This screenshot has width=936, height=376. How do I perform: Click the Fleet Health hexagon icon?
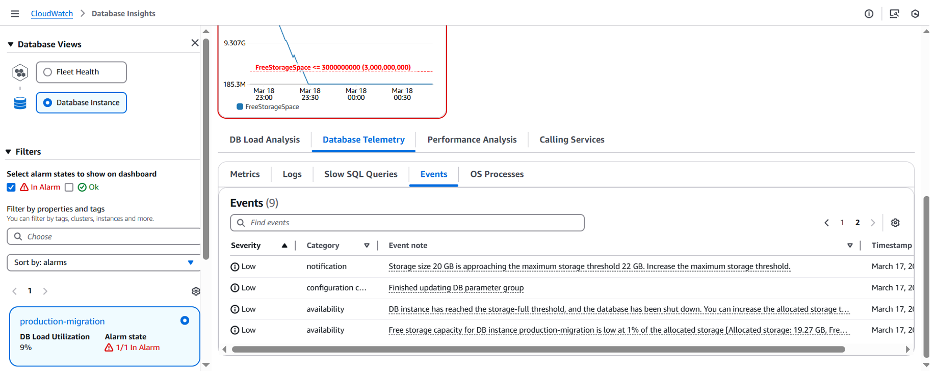coord(20,72)
